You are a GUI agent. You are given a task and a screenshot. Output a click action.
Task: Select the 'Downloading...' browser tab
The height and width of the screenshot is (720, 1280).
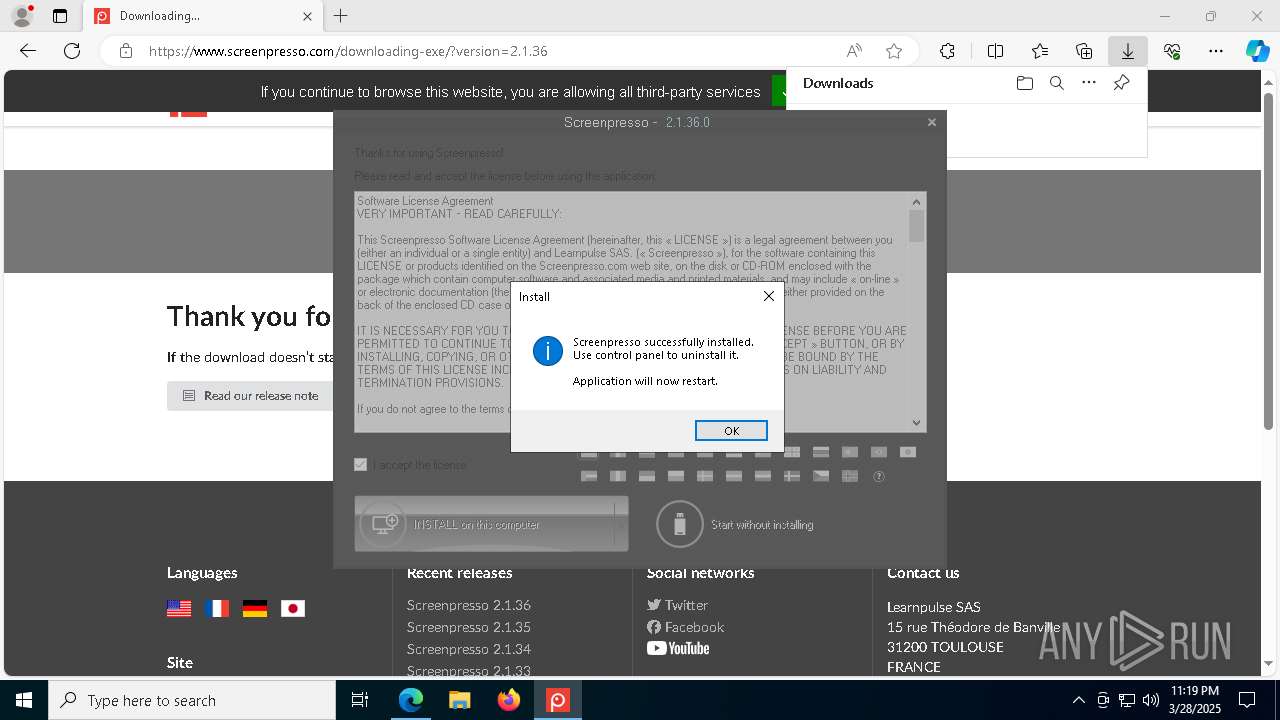[204, 16]
